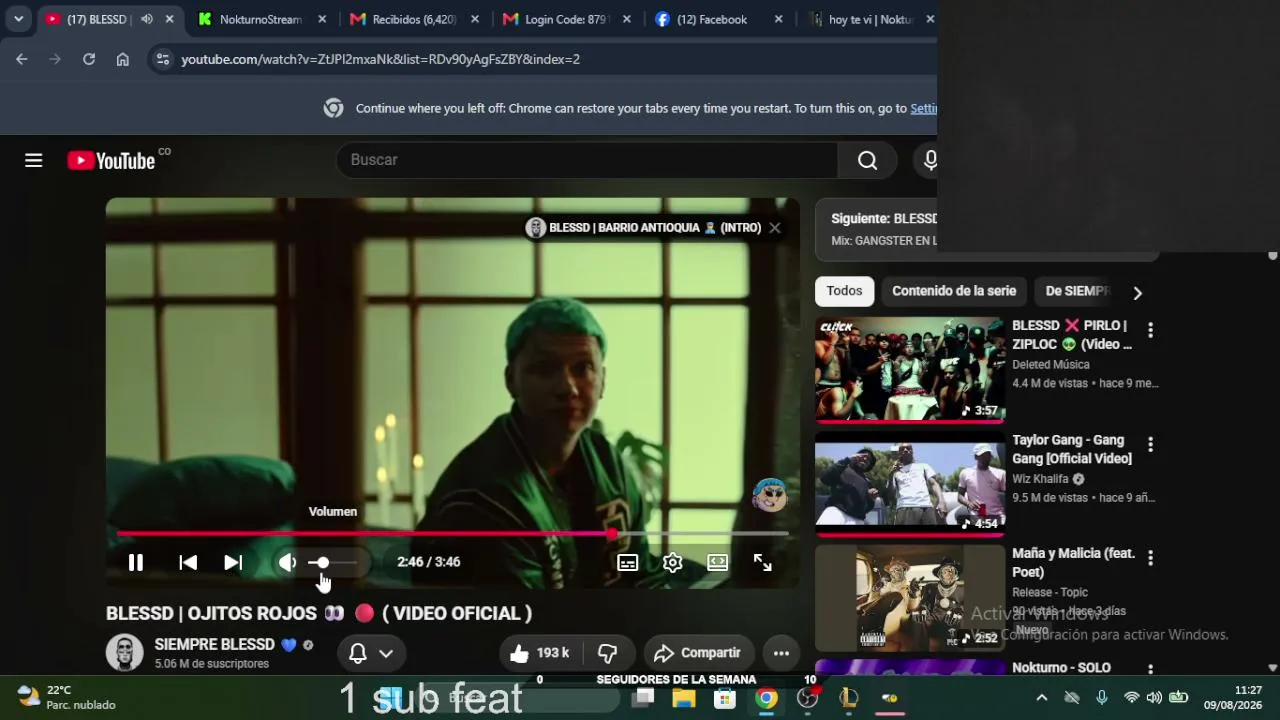
Task: Reload the current page
Action: click(x=89, y=59)
